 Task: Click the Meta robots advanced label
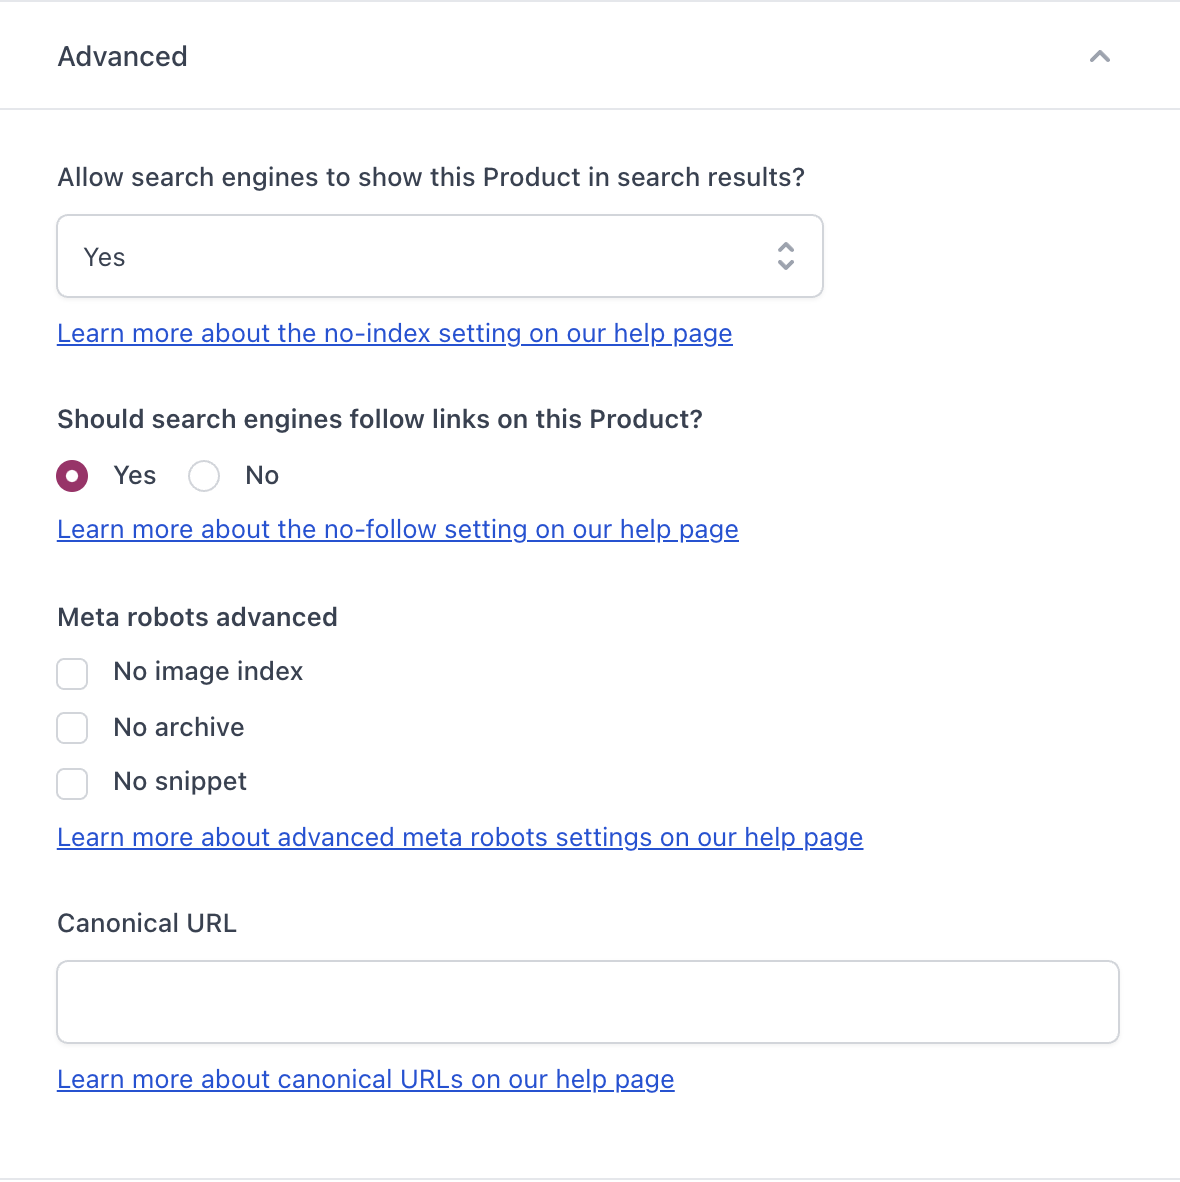pyautogui.click(x=196, y=617)
